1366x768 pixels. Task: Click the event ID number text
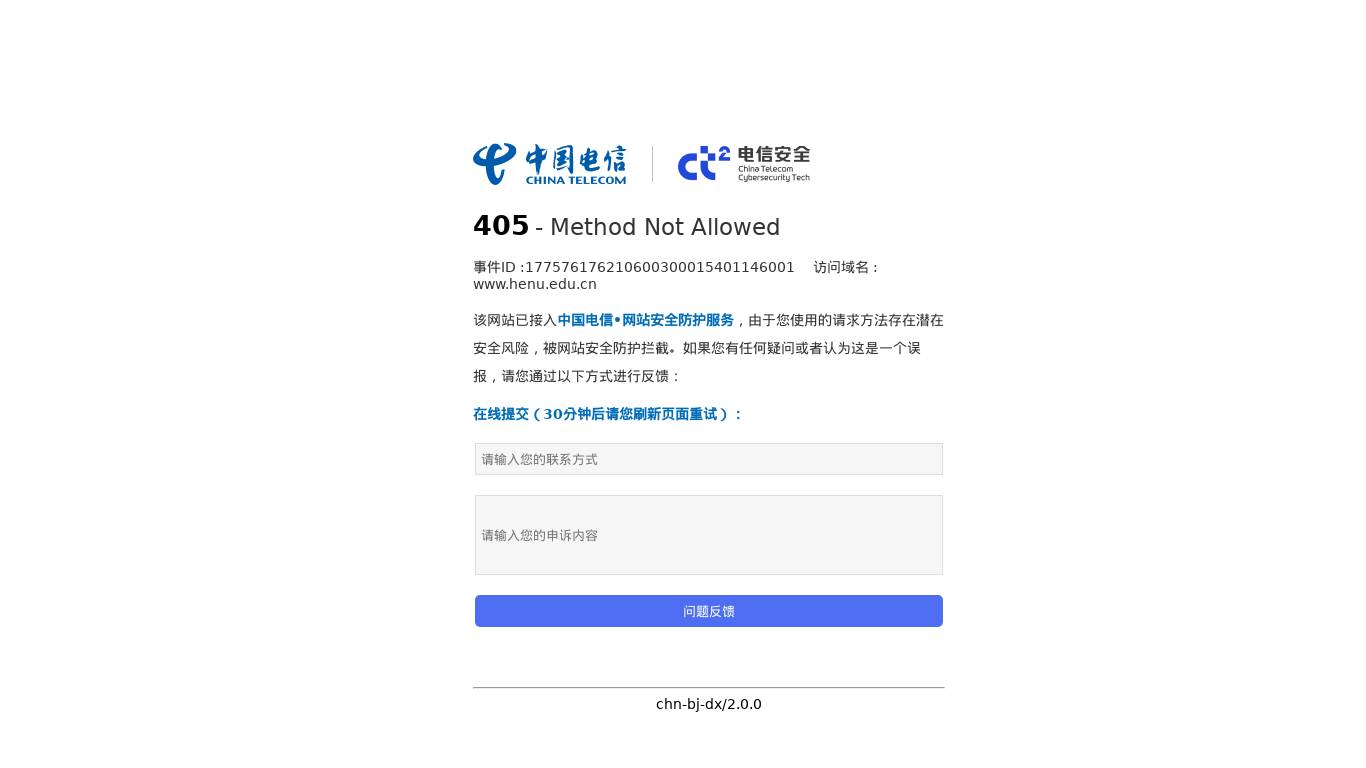point(660,267)
